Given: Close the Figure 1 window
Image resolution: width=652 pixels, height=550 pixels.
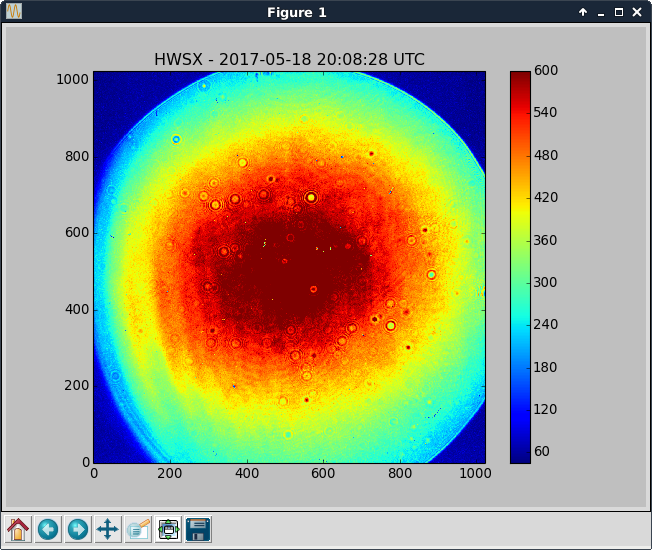Looking at the screenshot, I should [x=637, y=12].
